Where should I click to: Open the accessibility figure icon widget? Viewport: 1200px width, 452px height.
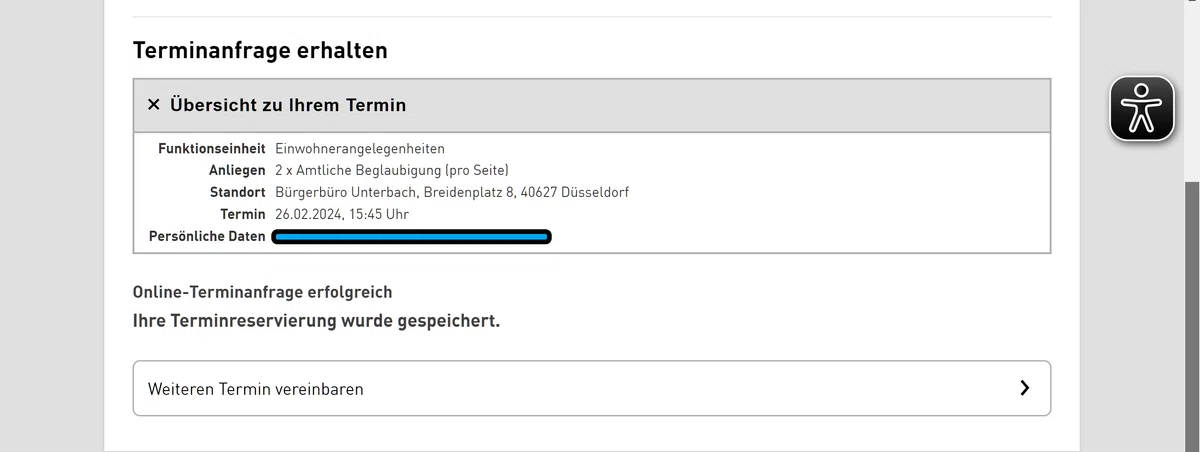point(1141,108)
